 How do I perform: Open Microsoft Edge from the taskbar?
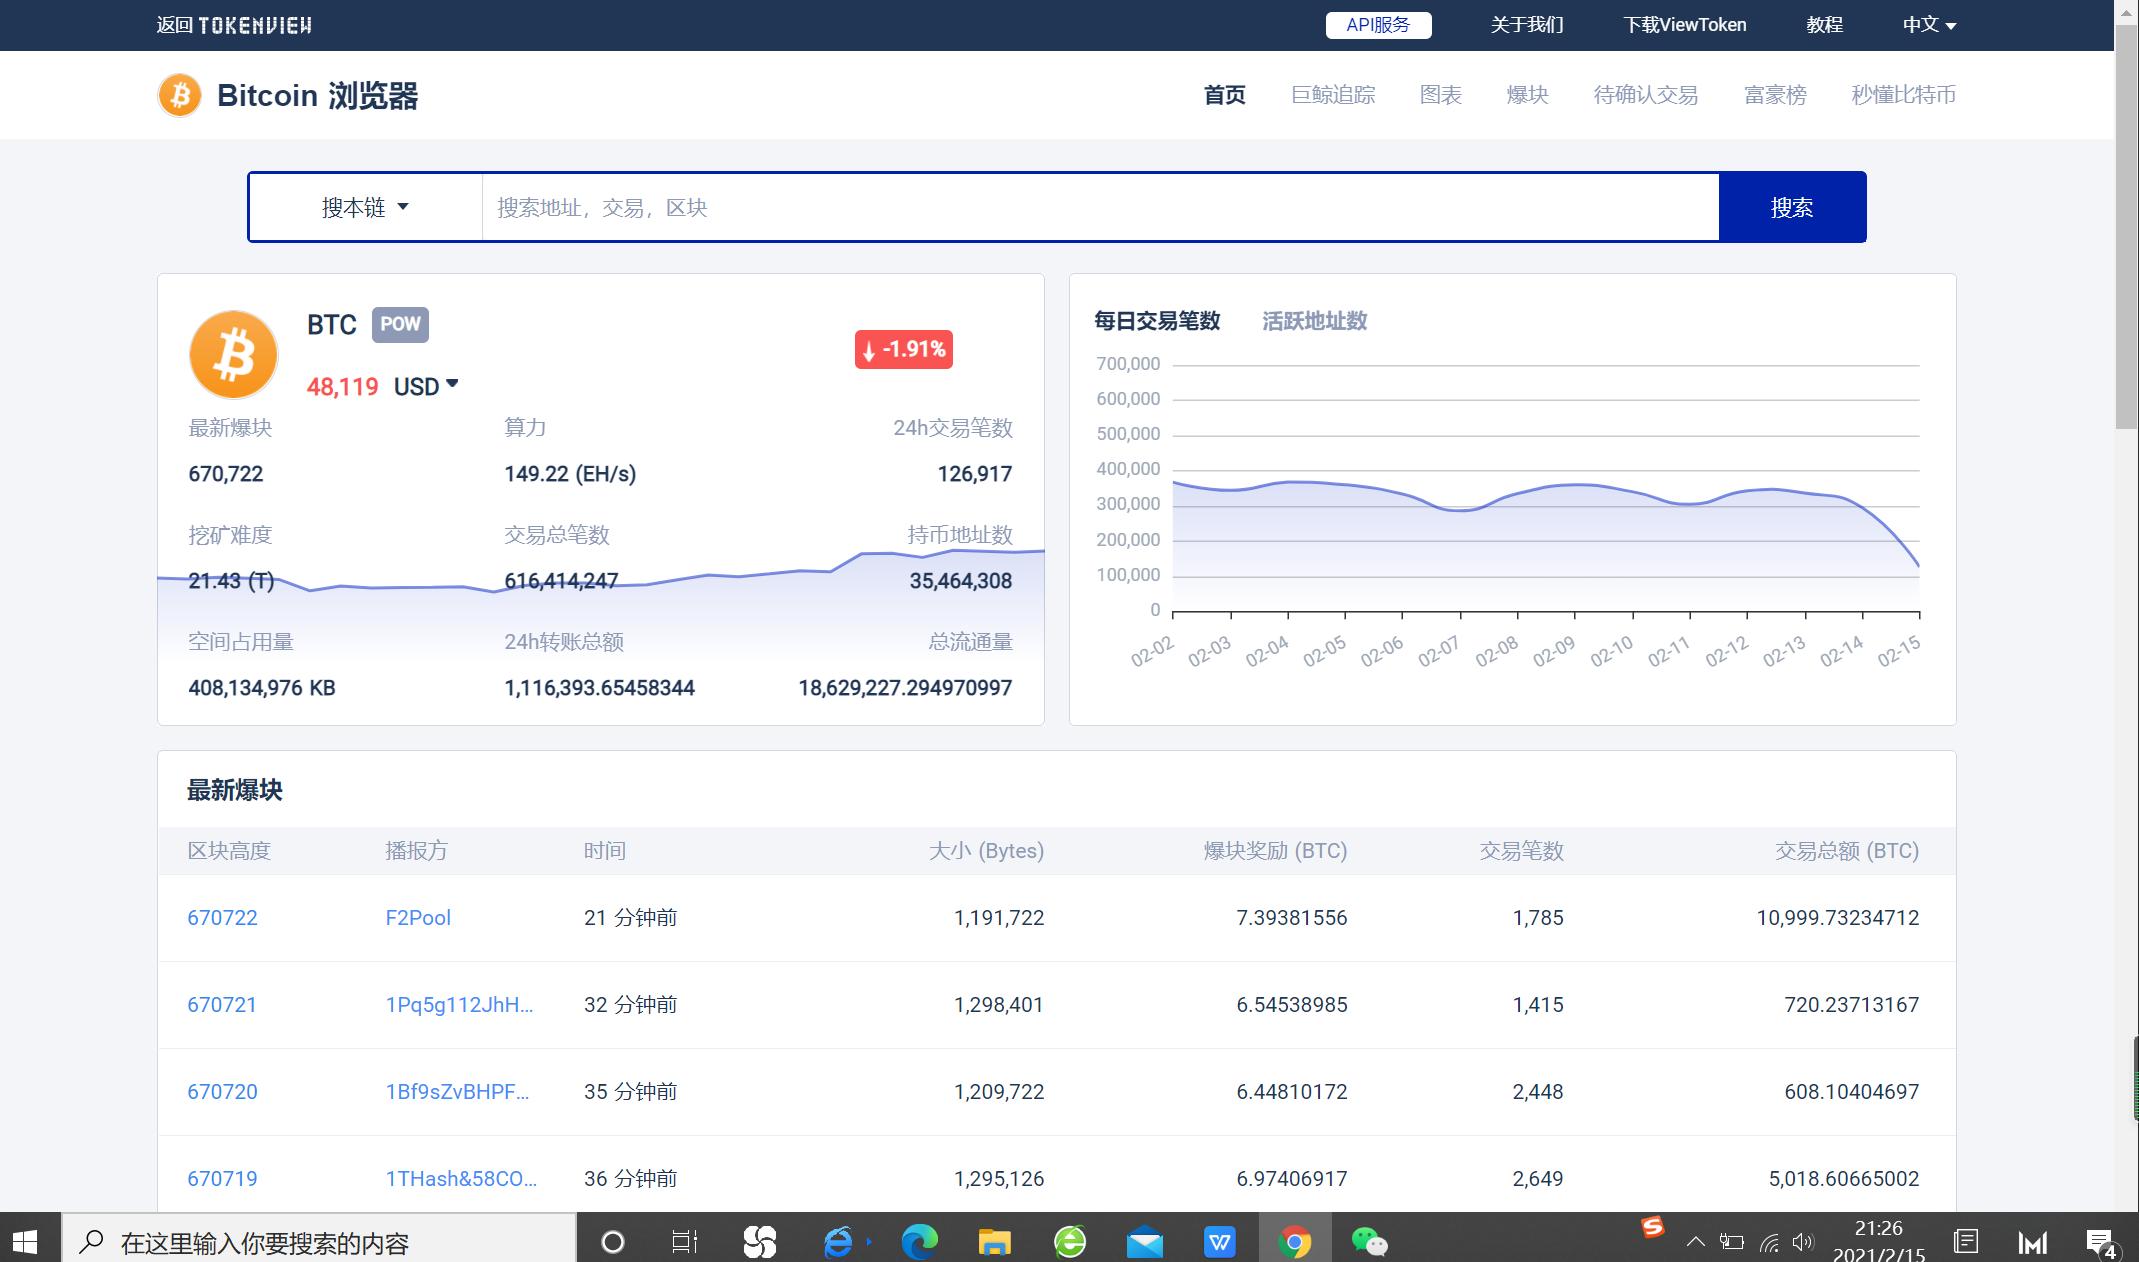(919, 1242)
